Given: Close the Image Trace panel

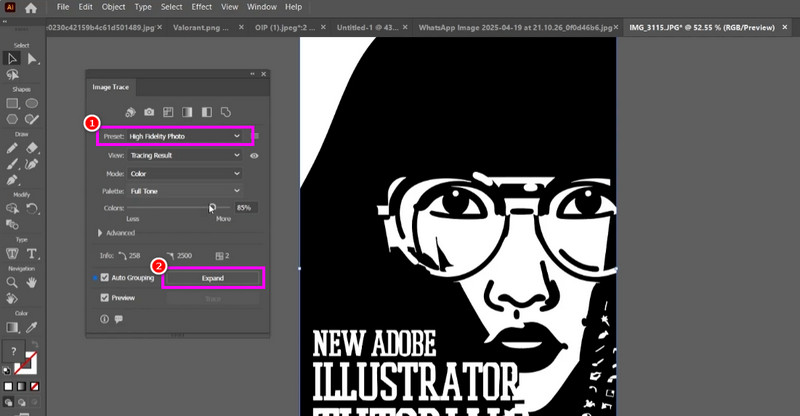Looking at the screenshot, I should point(264,74).
